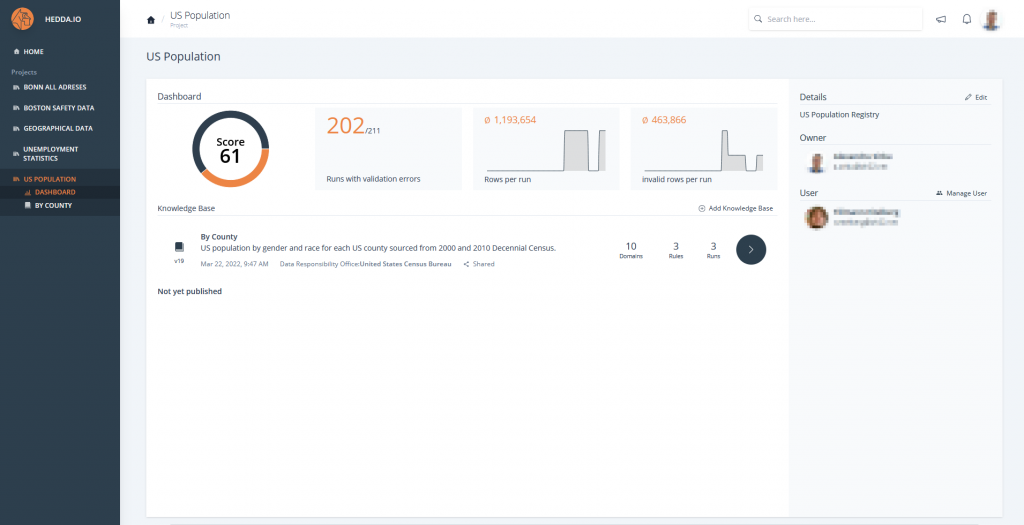
Task: Click Manage User link
Action: pyautogui.click(x=961, y=192)
